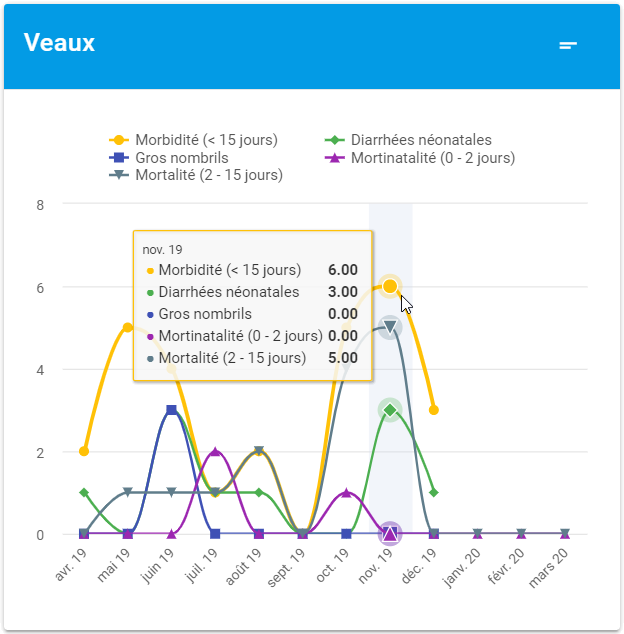Image resolution: width=624 pixels, height=634 pixels.
Task: Toggle Mortinatalité (0 - 2 jours) legend series
Action: (420, 158)
